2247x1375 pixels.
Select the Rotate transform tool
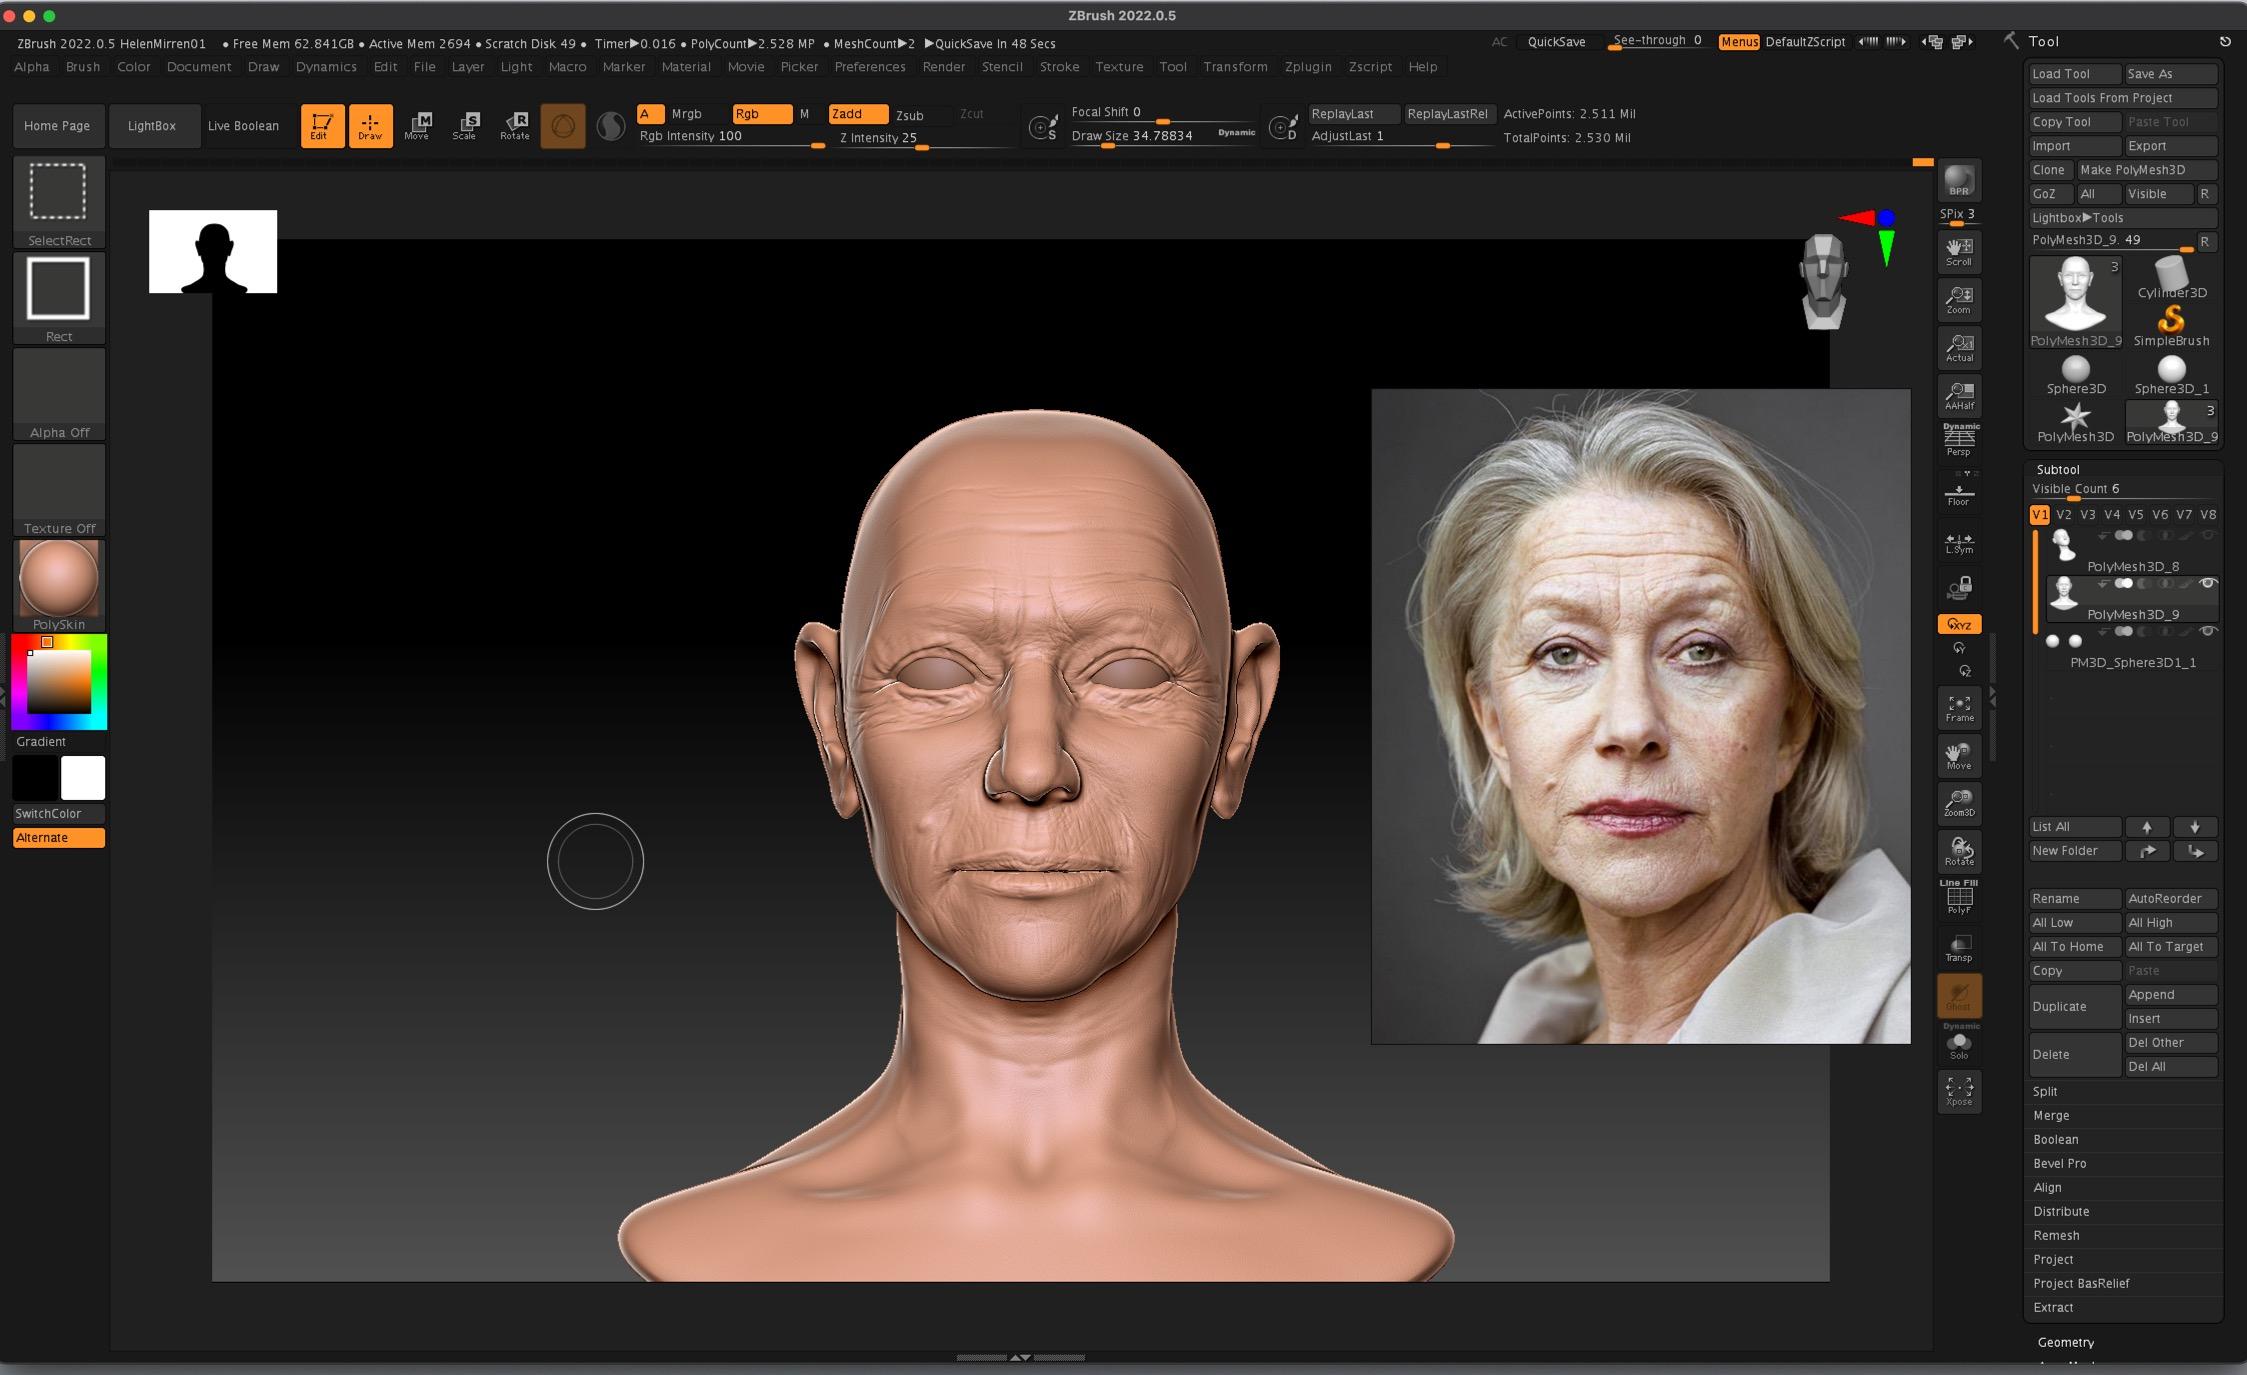(515, 125)
